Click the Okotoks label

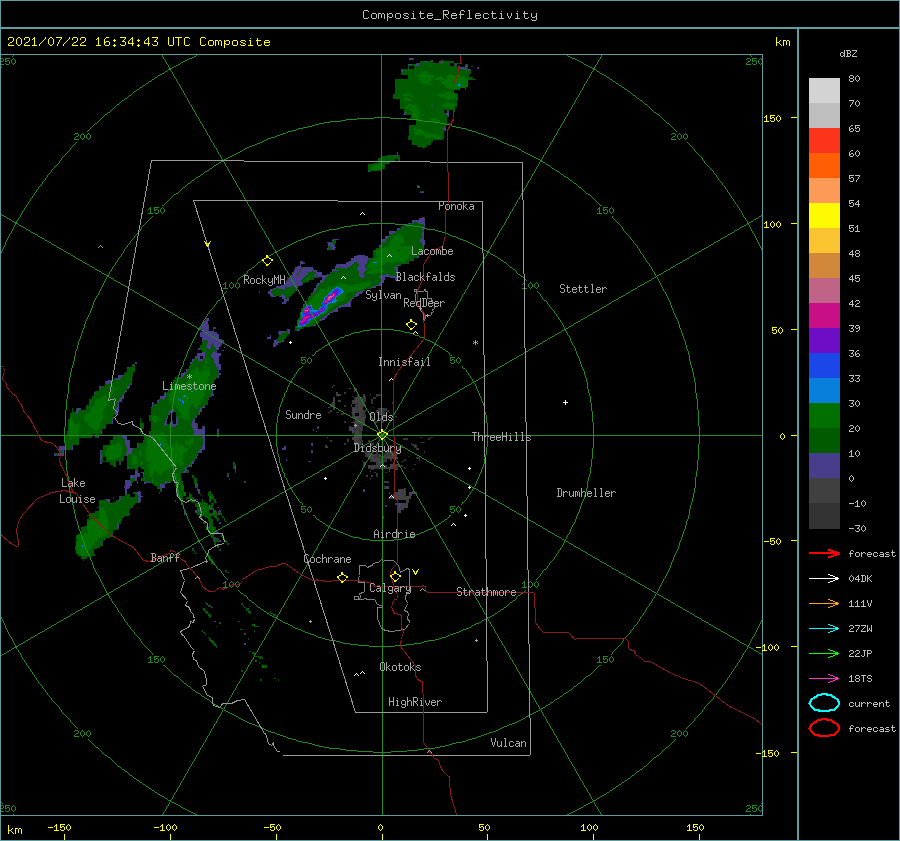coord(400,667)
